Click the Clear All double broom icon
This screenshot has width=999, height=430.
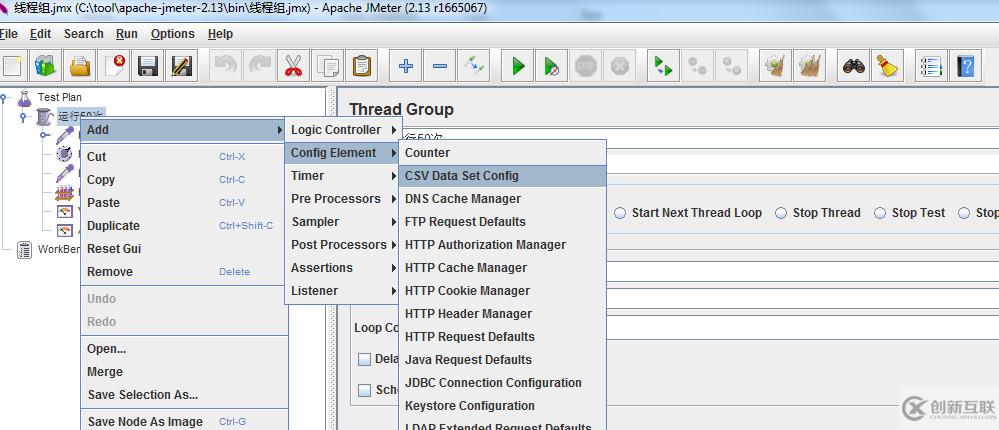coord(810,66)
